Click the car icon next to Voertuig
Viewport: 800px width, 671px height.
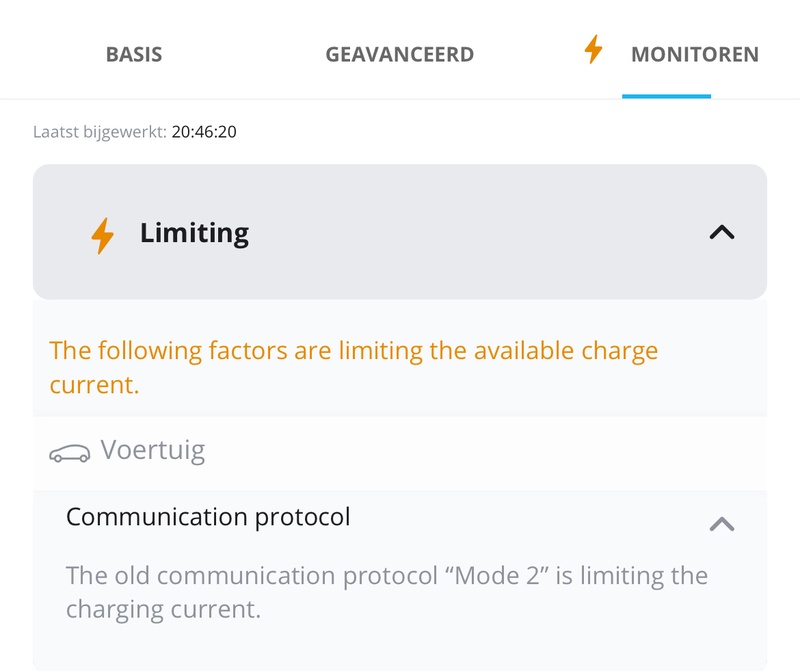pos(69,454)
